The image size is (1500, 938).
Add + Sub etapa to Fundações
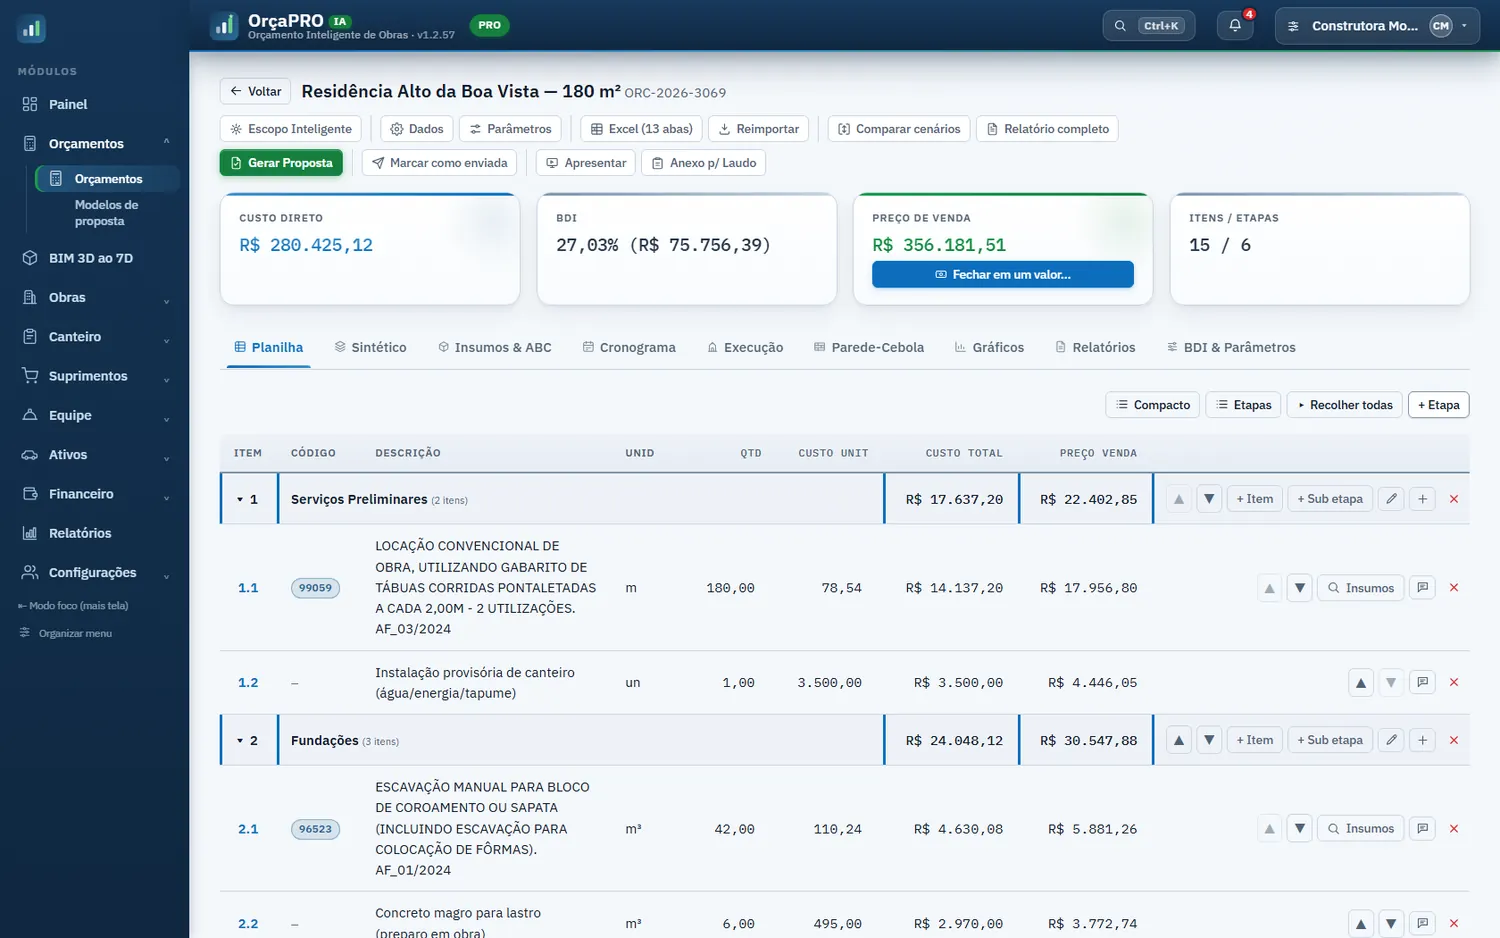click(x=1330, y=740)
